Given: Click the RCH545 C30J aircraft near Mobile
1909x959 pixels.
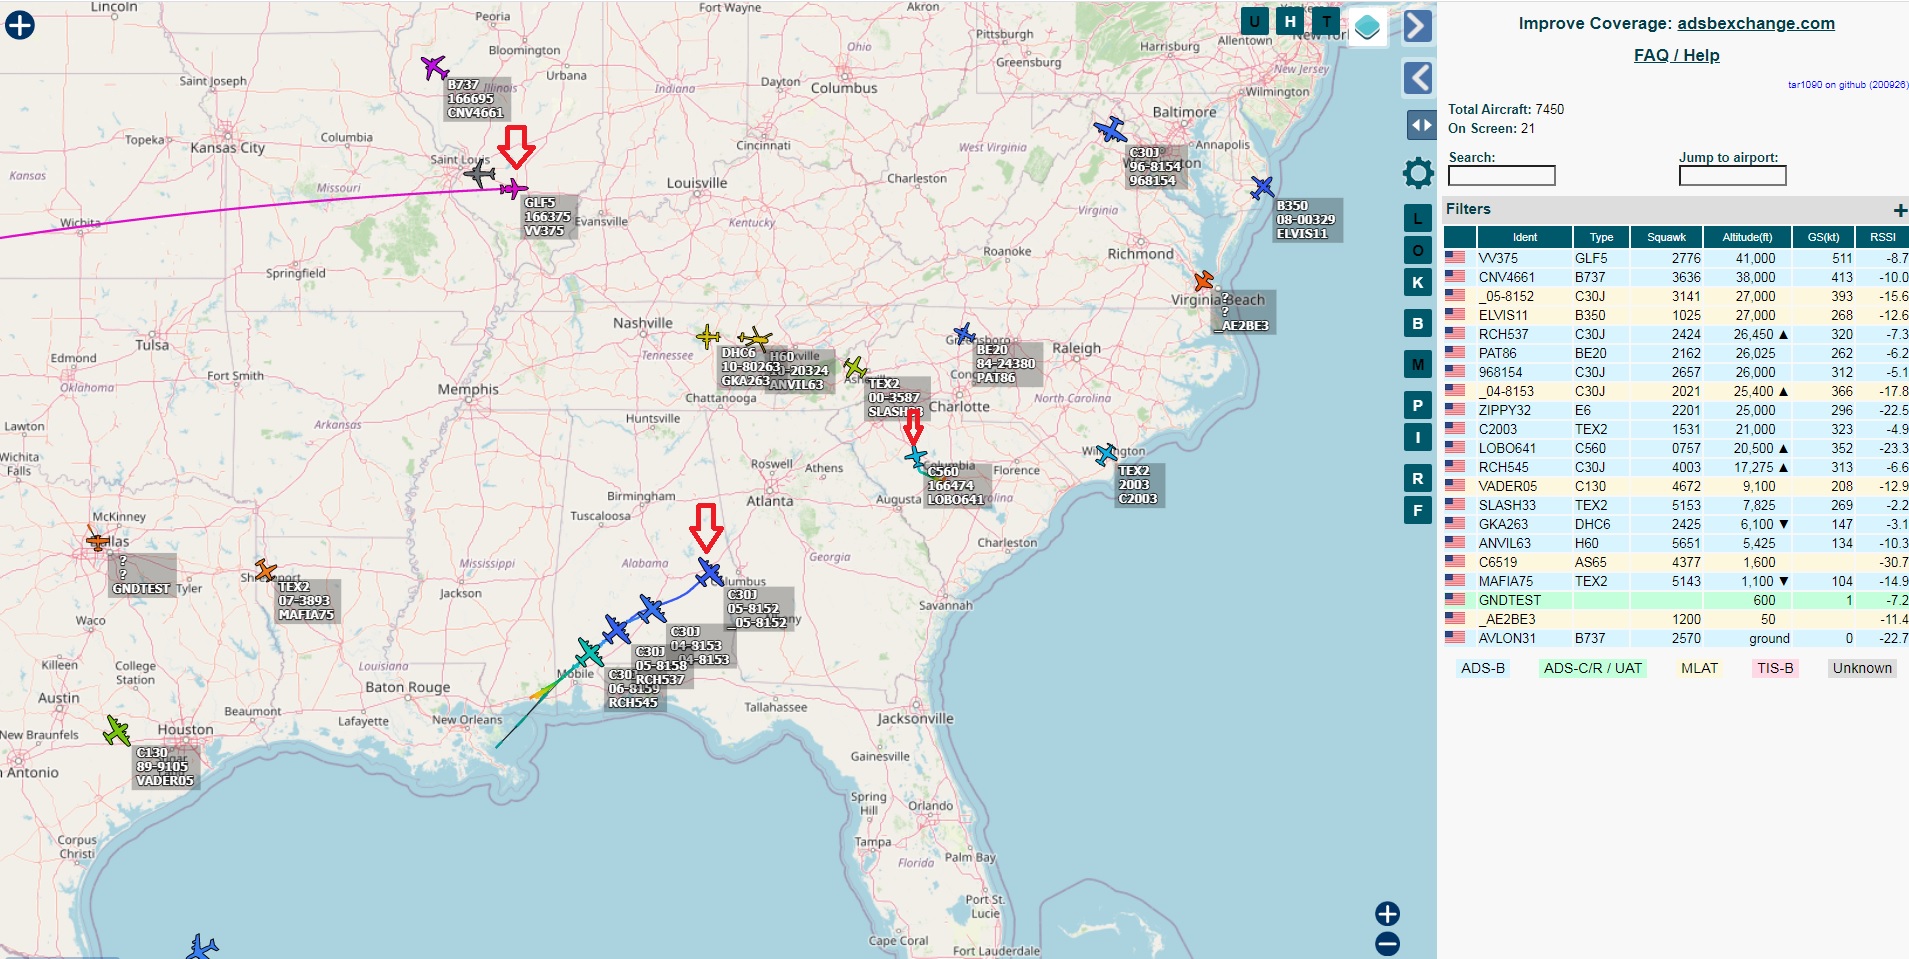Looking at the screenshot, I should [590, 653].
